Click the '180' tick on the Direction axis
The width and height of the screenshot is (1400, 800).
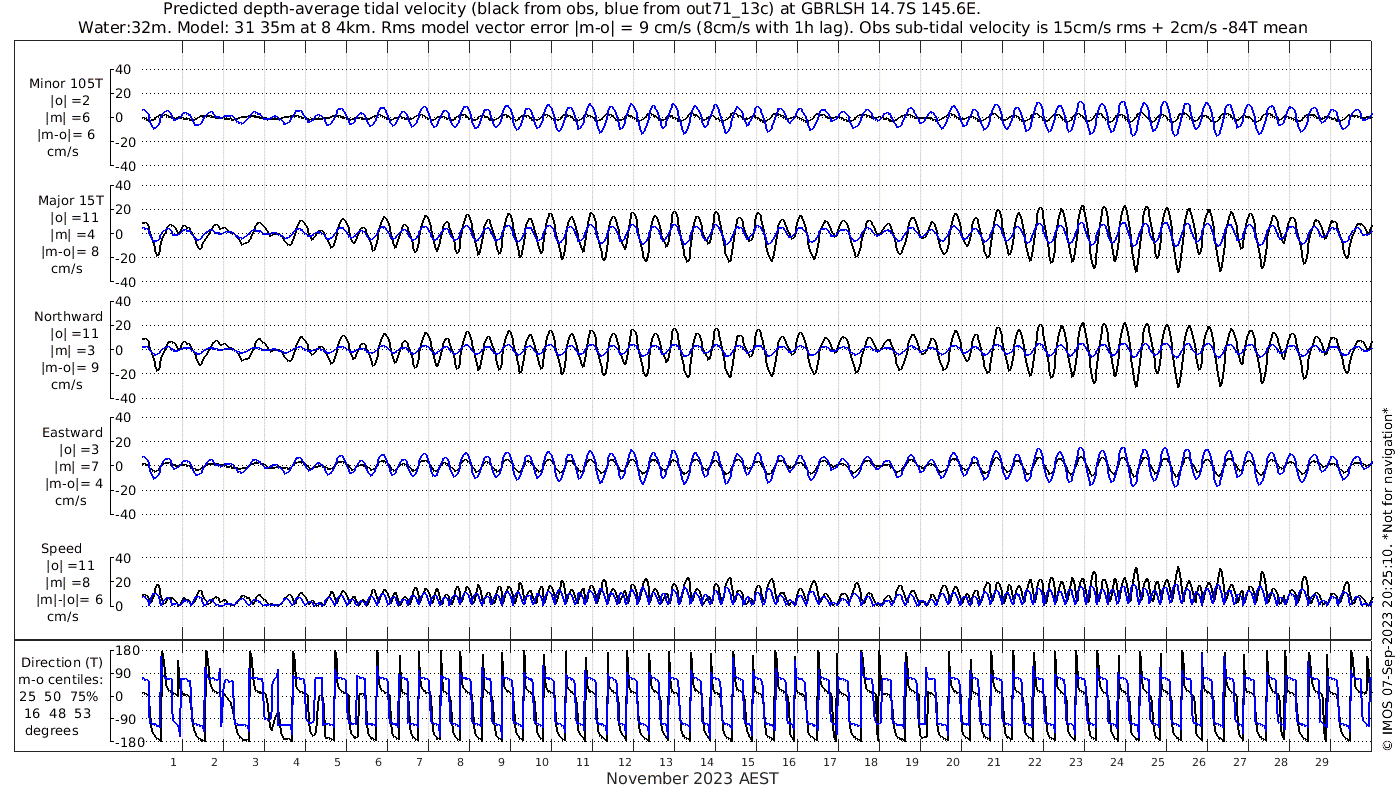127,651
